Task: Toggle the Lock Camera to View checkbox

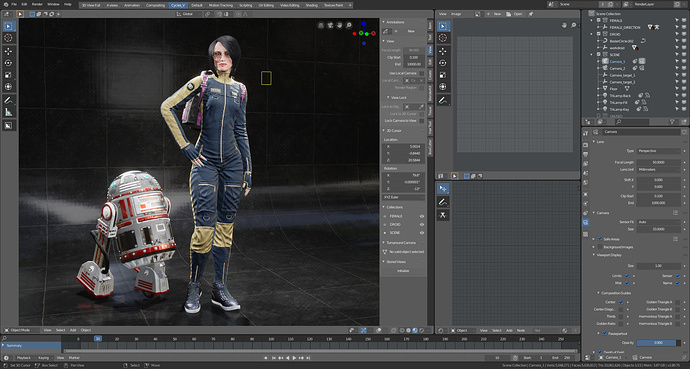Action: (x=421, y=121)
